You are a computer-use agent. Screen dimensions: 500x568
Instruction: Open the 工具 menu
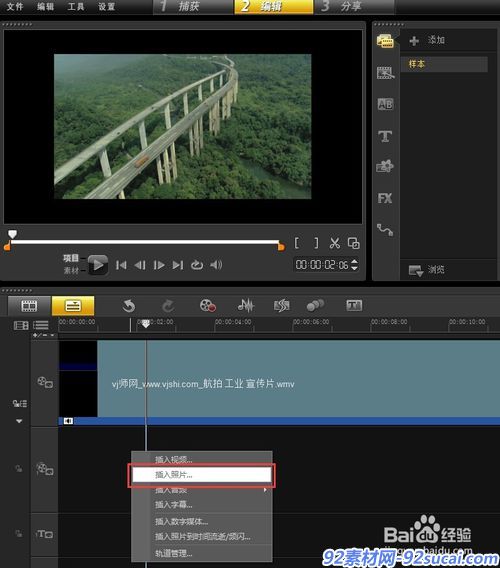(x=76, y=6)
